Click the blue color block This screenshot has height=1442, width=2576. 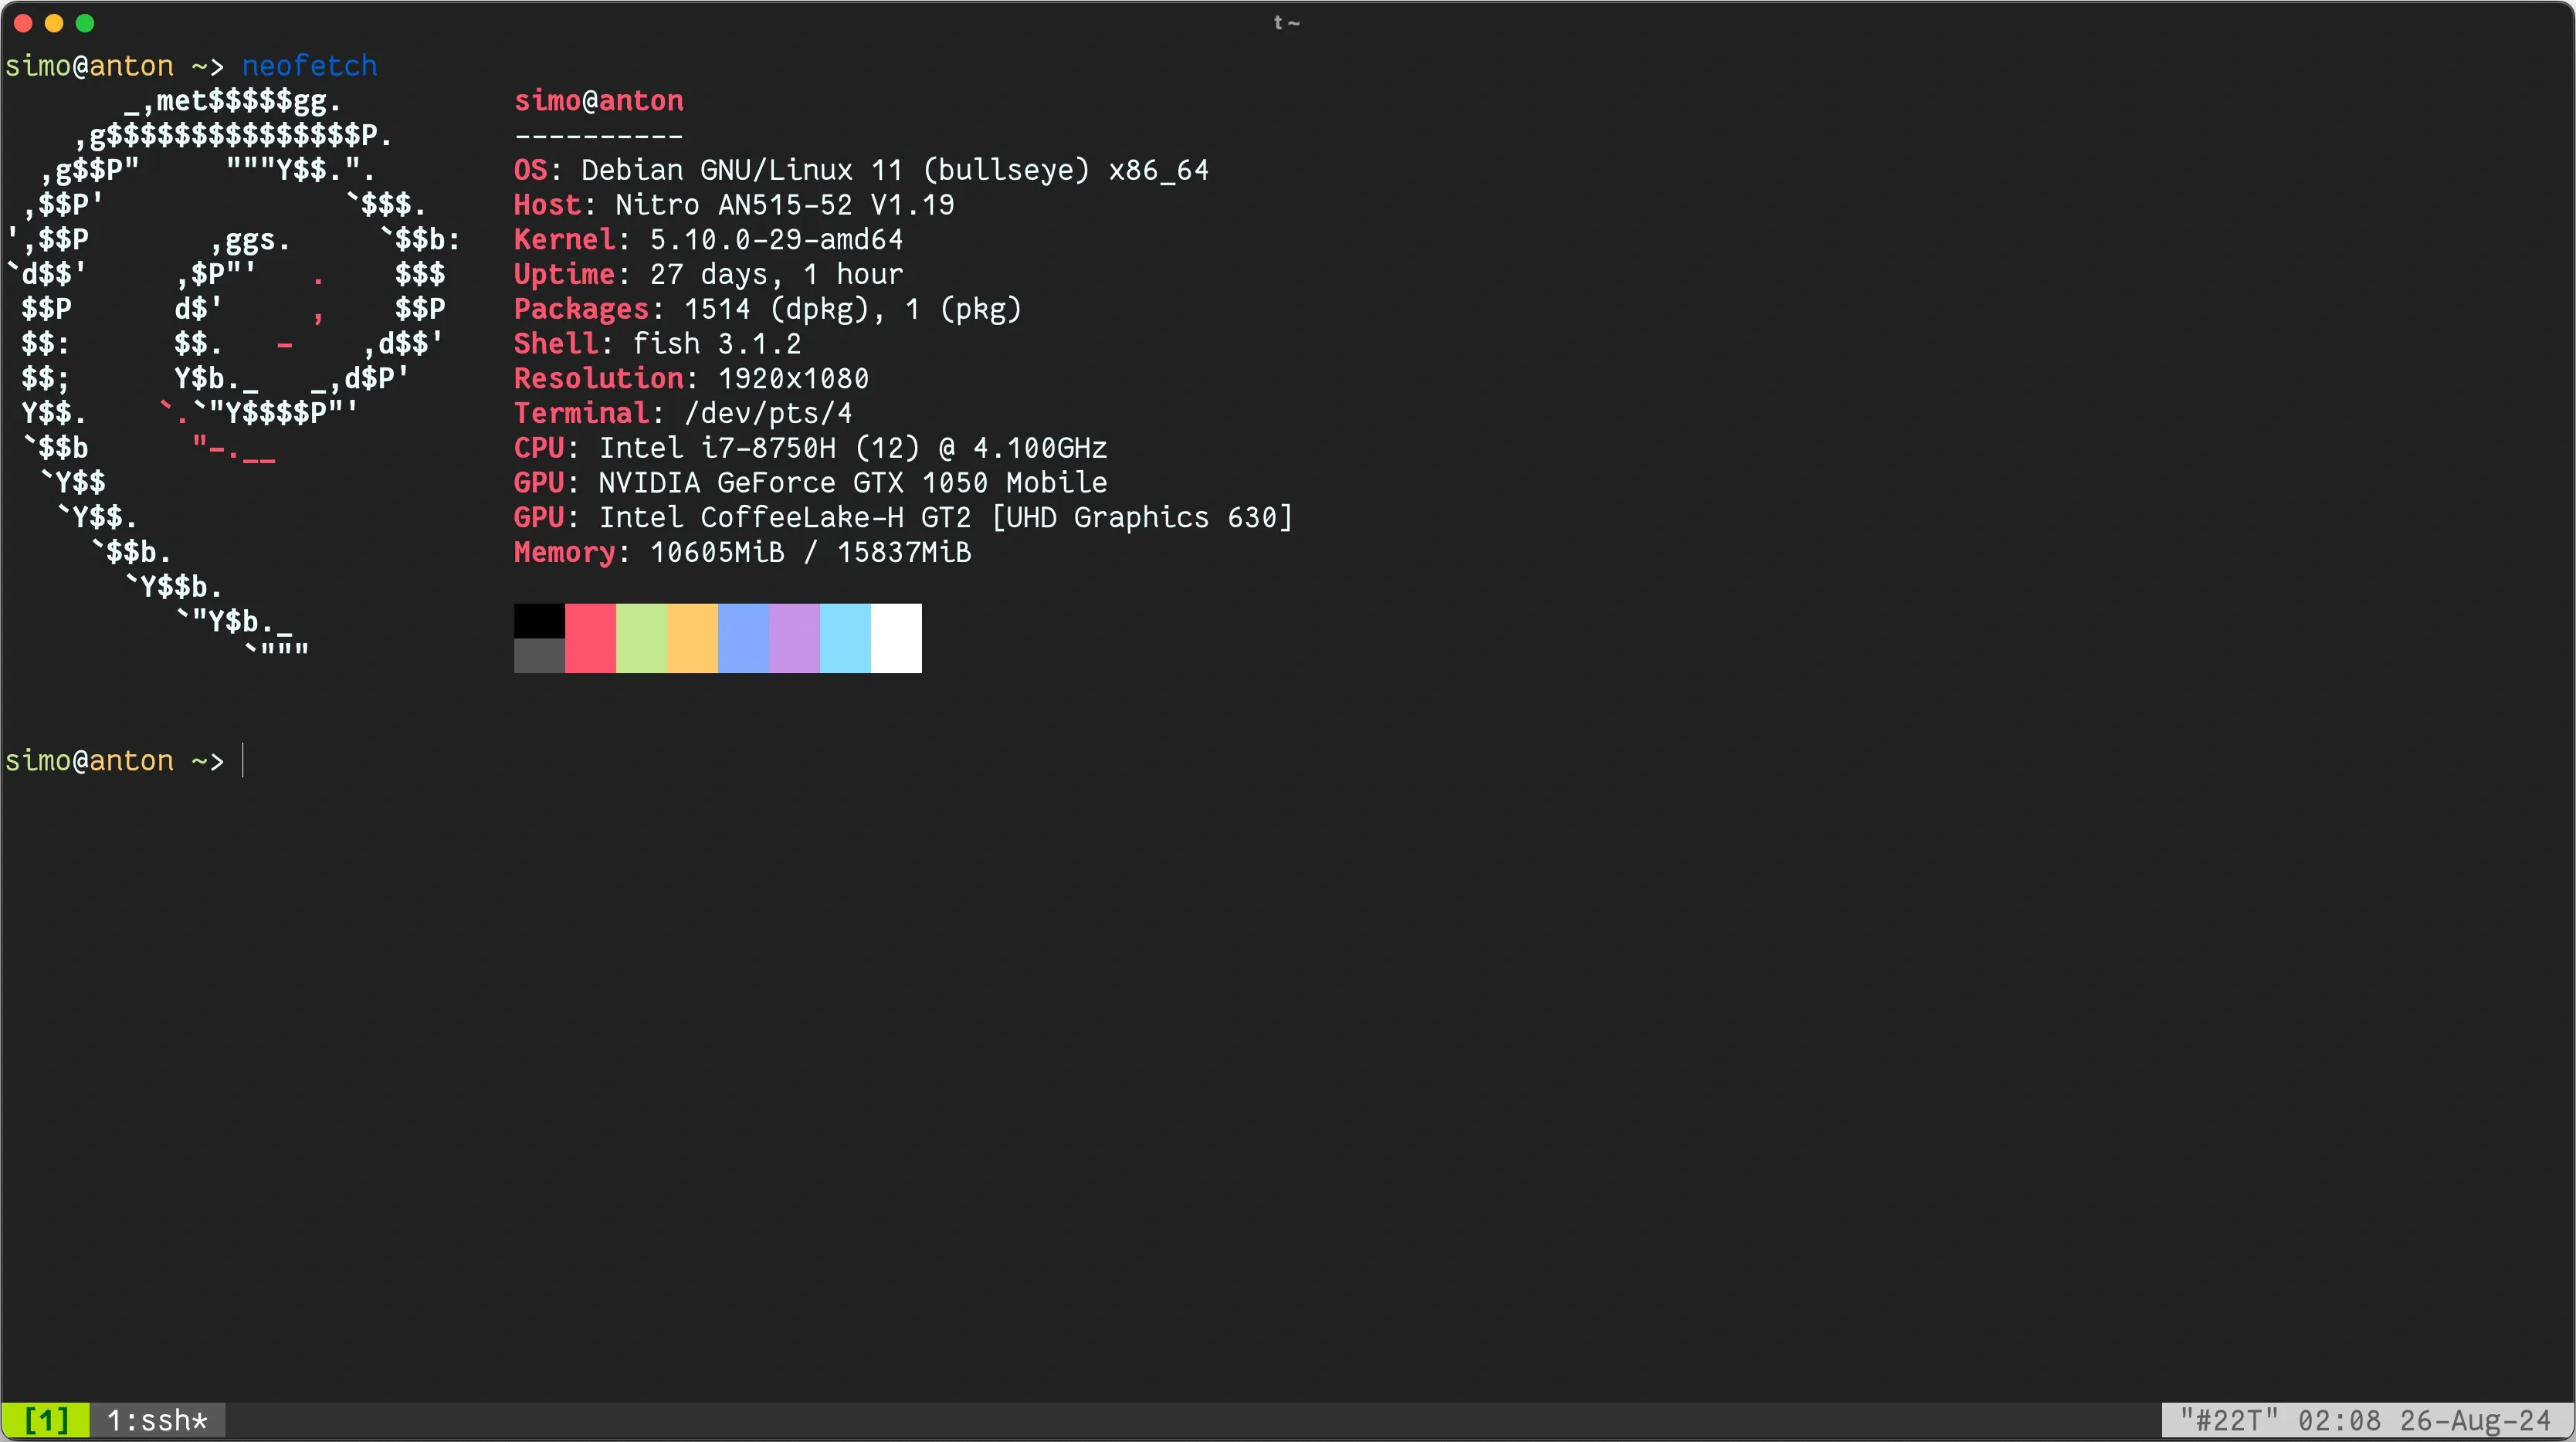pos(743,638)
